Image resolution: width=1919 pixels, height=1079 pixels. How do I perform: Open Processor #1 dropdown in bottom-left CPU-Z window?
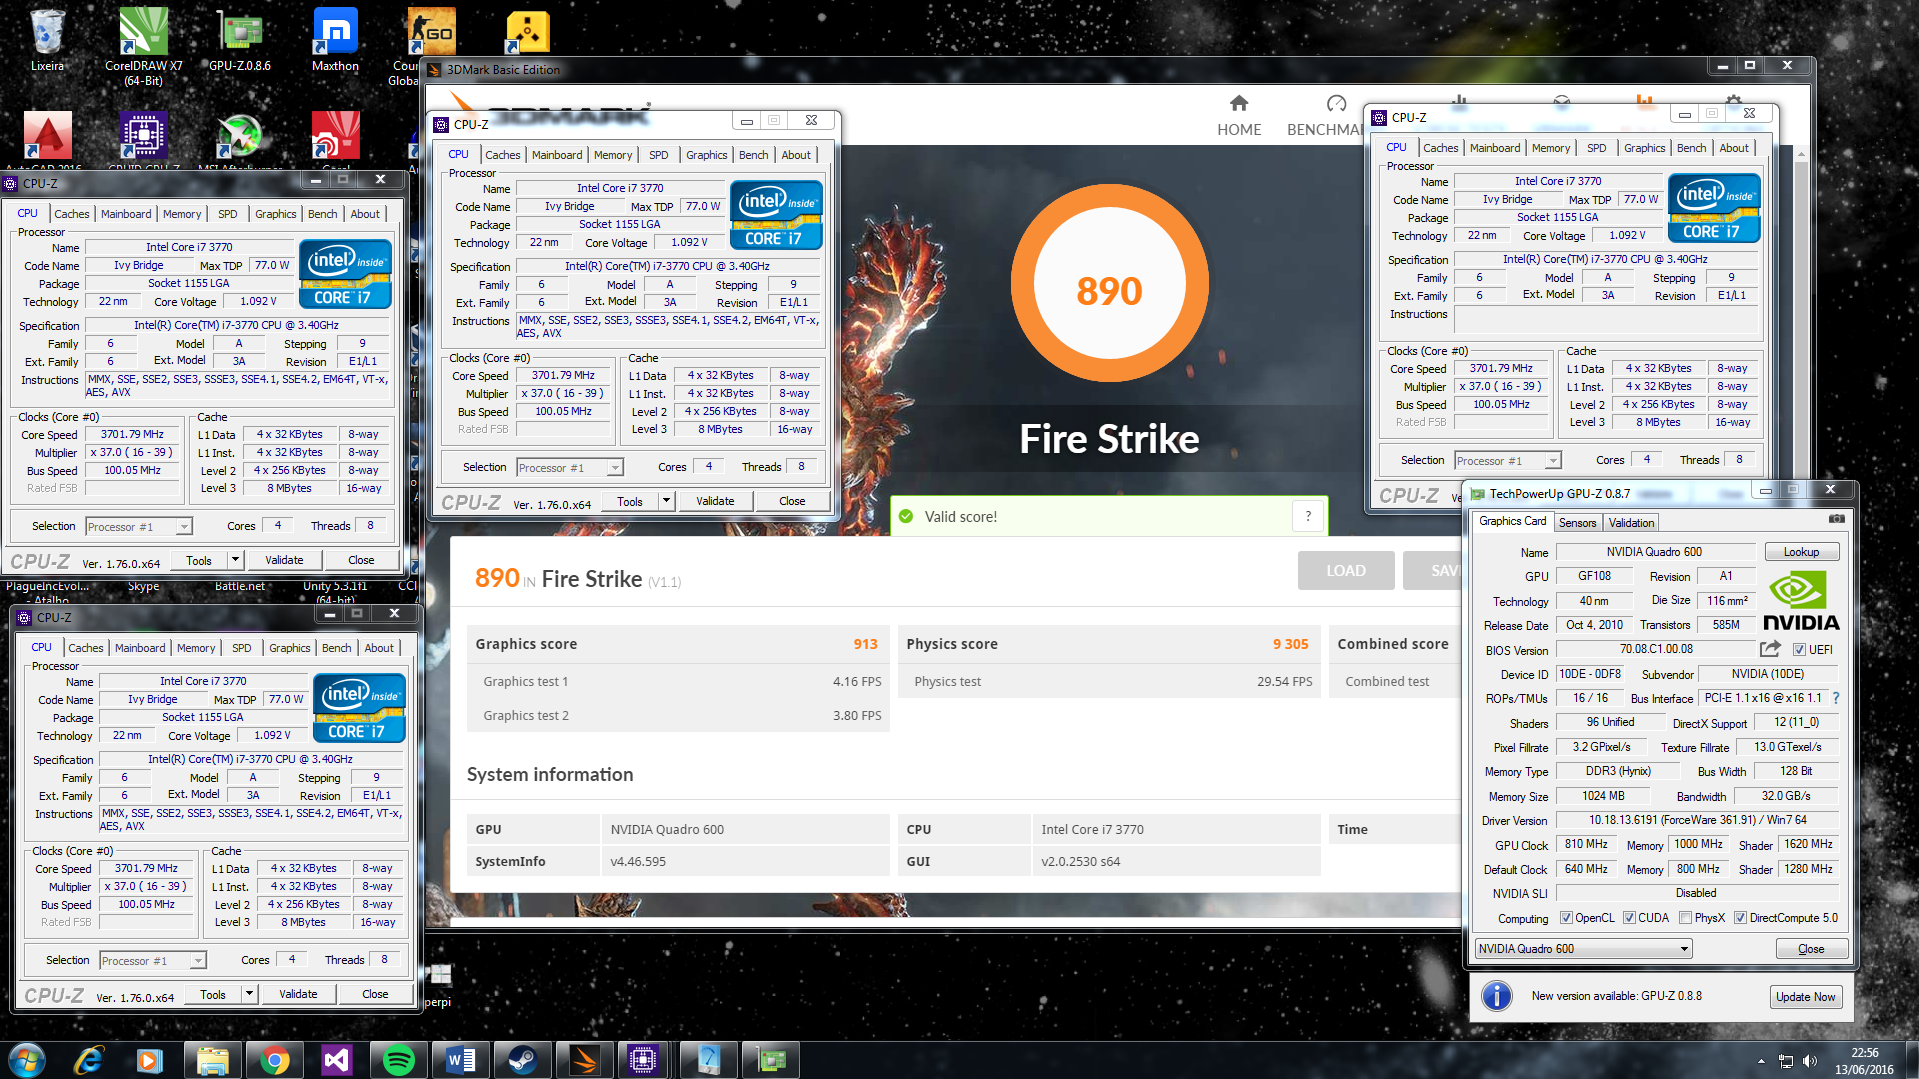tap(153, 961)
